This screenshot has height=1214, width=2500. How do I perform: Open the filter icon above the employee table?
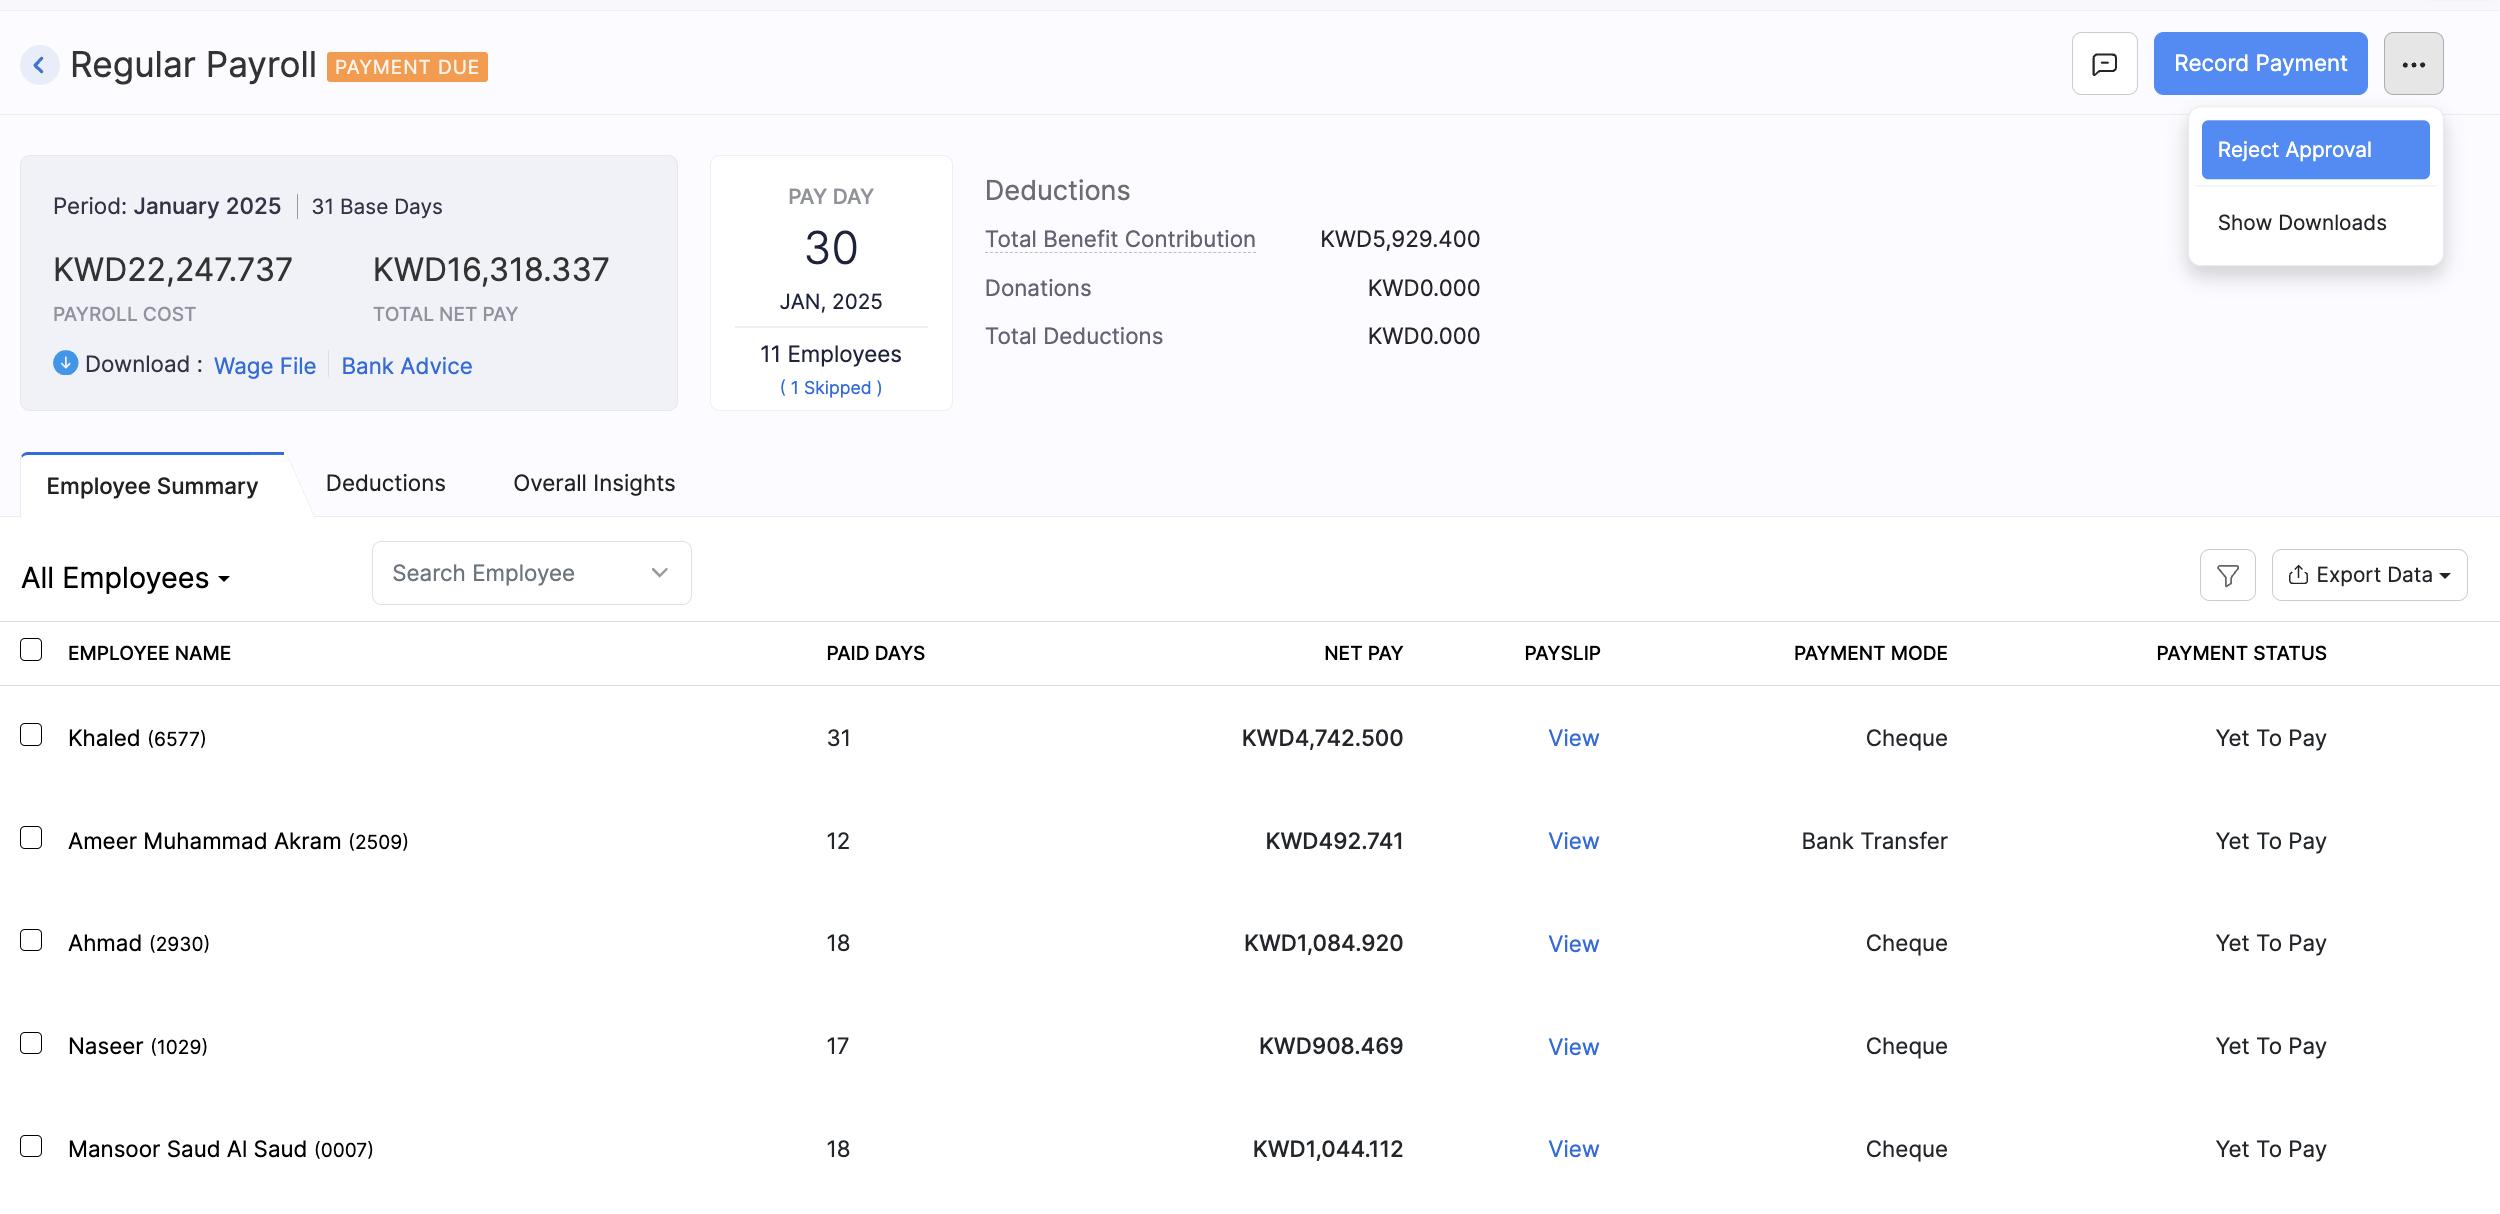click(x=2227, y=574)
